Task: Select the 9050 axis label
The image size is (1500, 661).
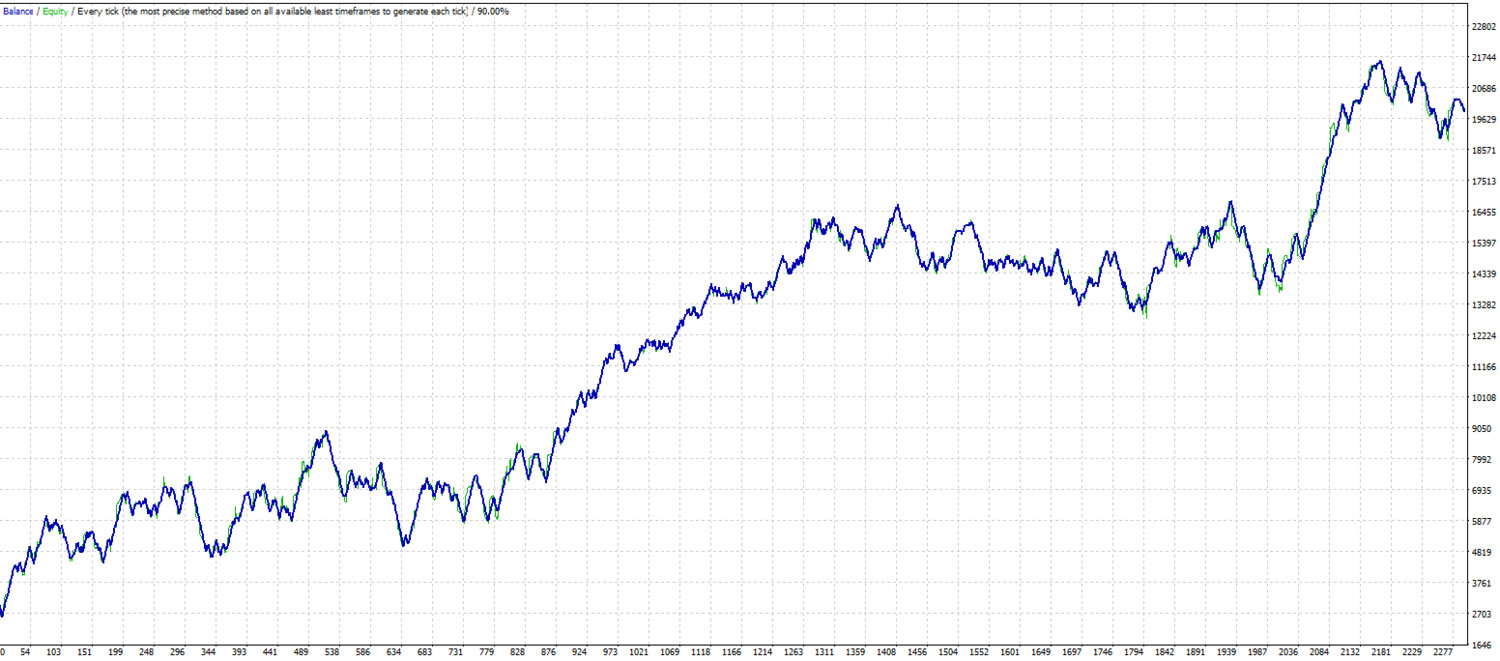Action: pyautogui.click(x=1481, y=429)
